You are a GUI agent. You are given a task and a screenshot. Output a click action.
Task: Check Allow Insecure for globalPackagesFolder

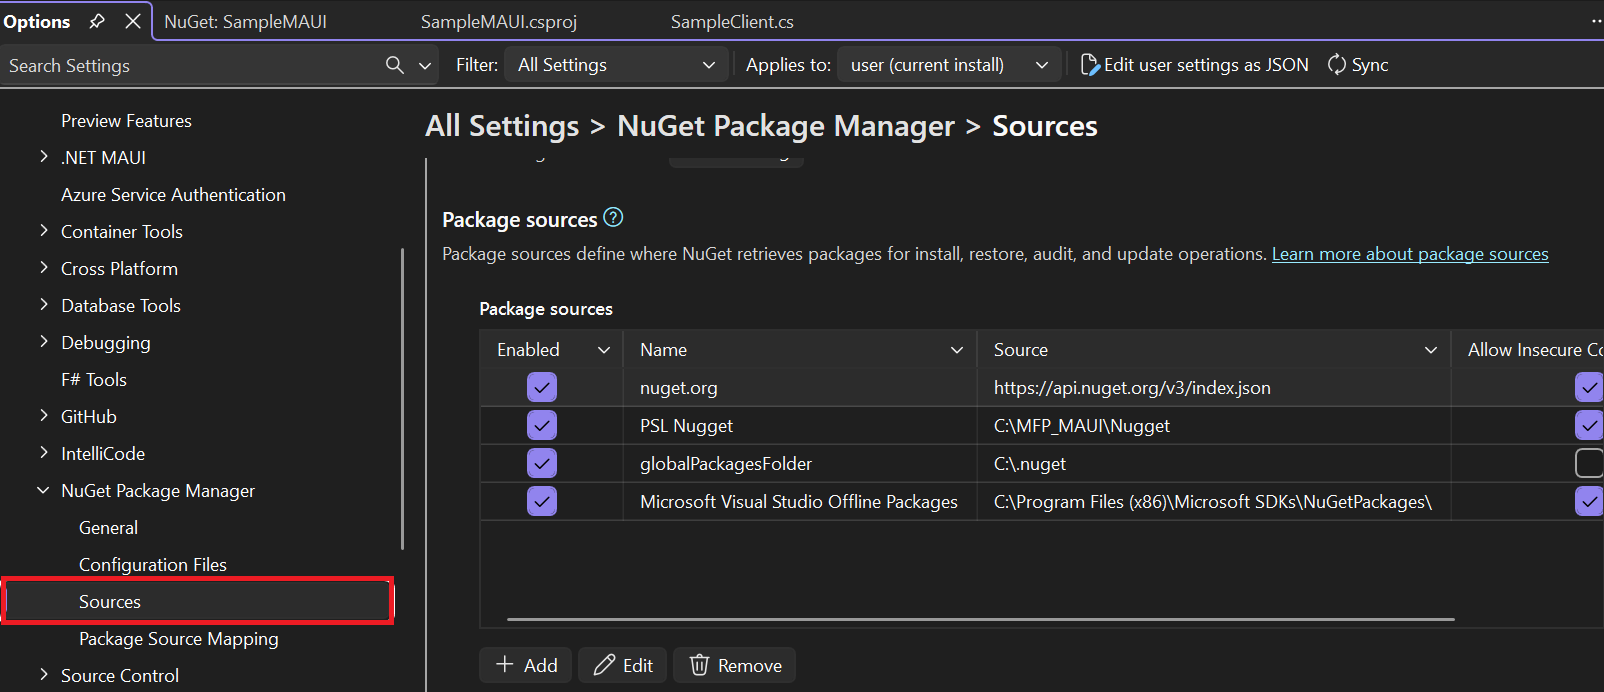point(1589,463)
